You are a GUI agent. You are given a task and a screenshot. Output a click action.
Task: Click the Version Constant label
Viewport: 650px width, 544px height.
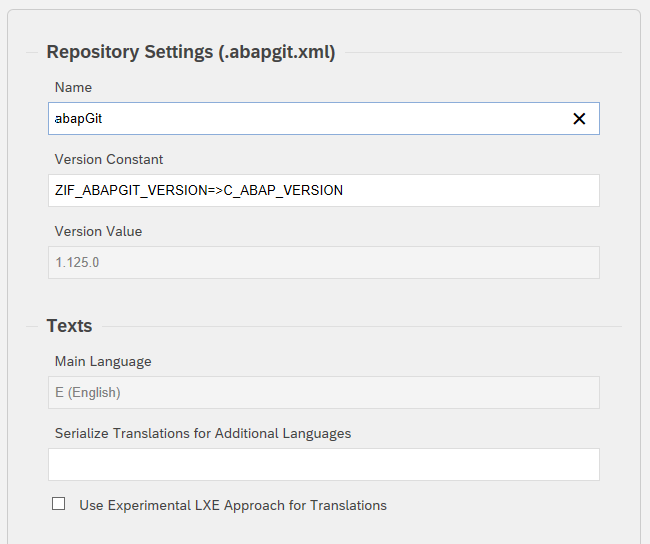109,159
